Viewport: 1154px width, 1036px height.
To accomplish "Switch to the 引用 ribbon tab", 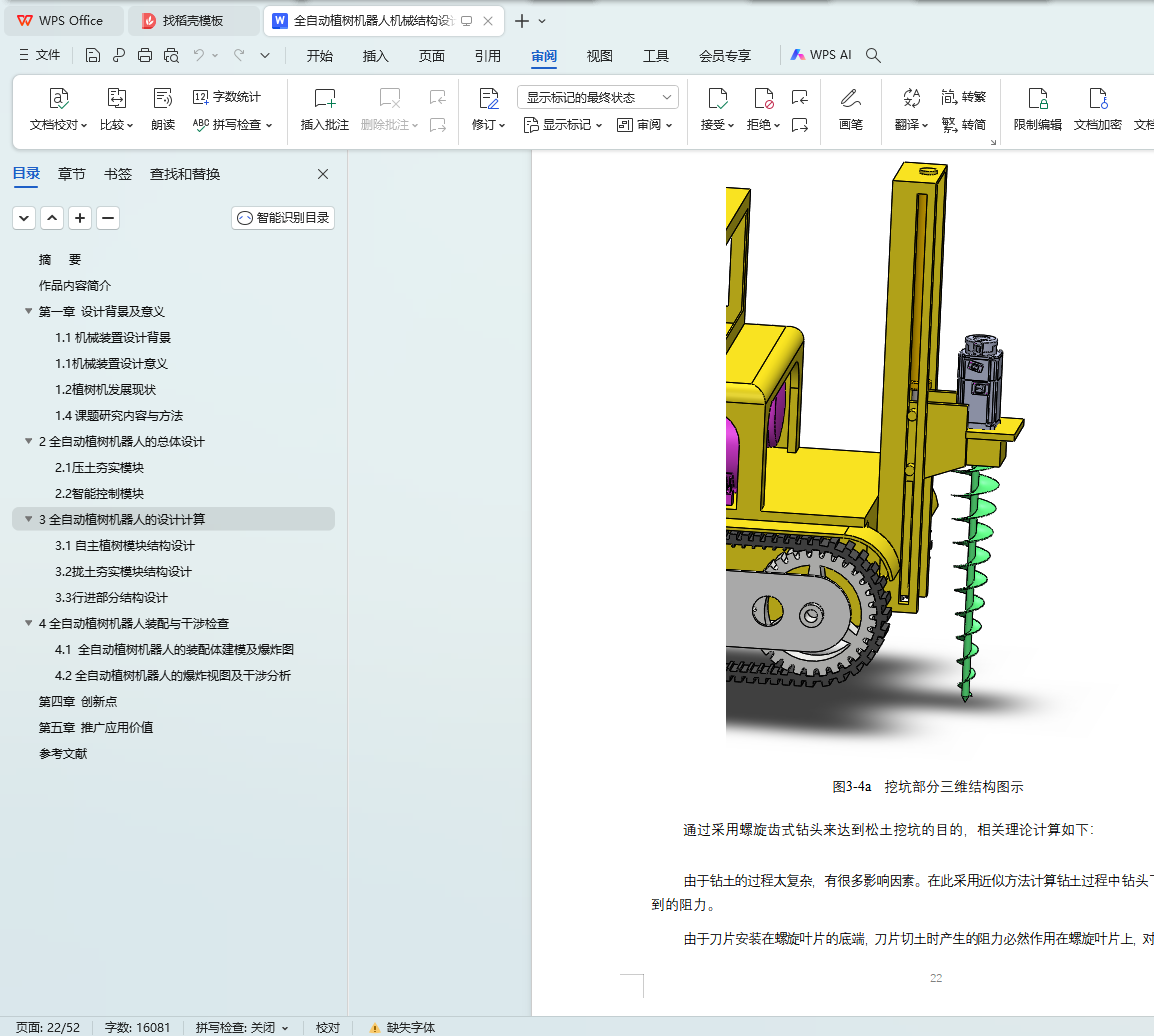I will [487, 56].
